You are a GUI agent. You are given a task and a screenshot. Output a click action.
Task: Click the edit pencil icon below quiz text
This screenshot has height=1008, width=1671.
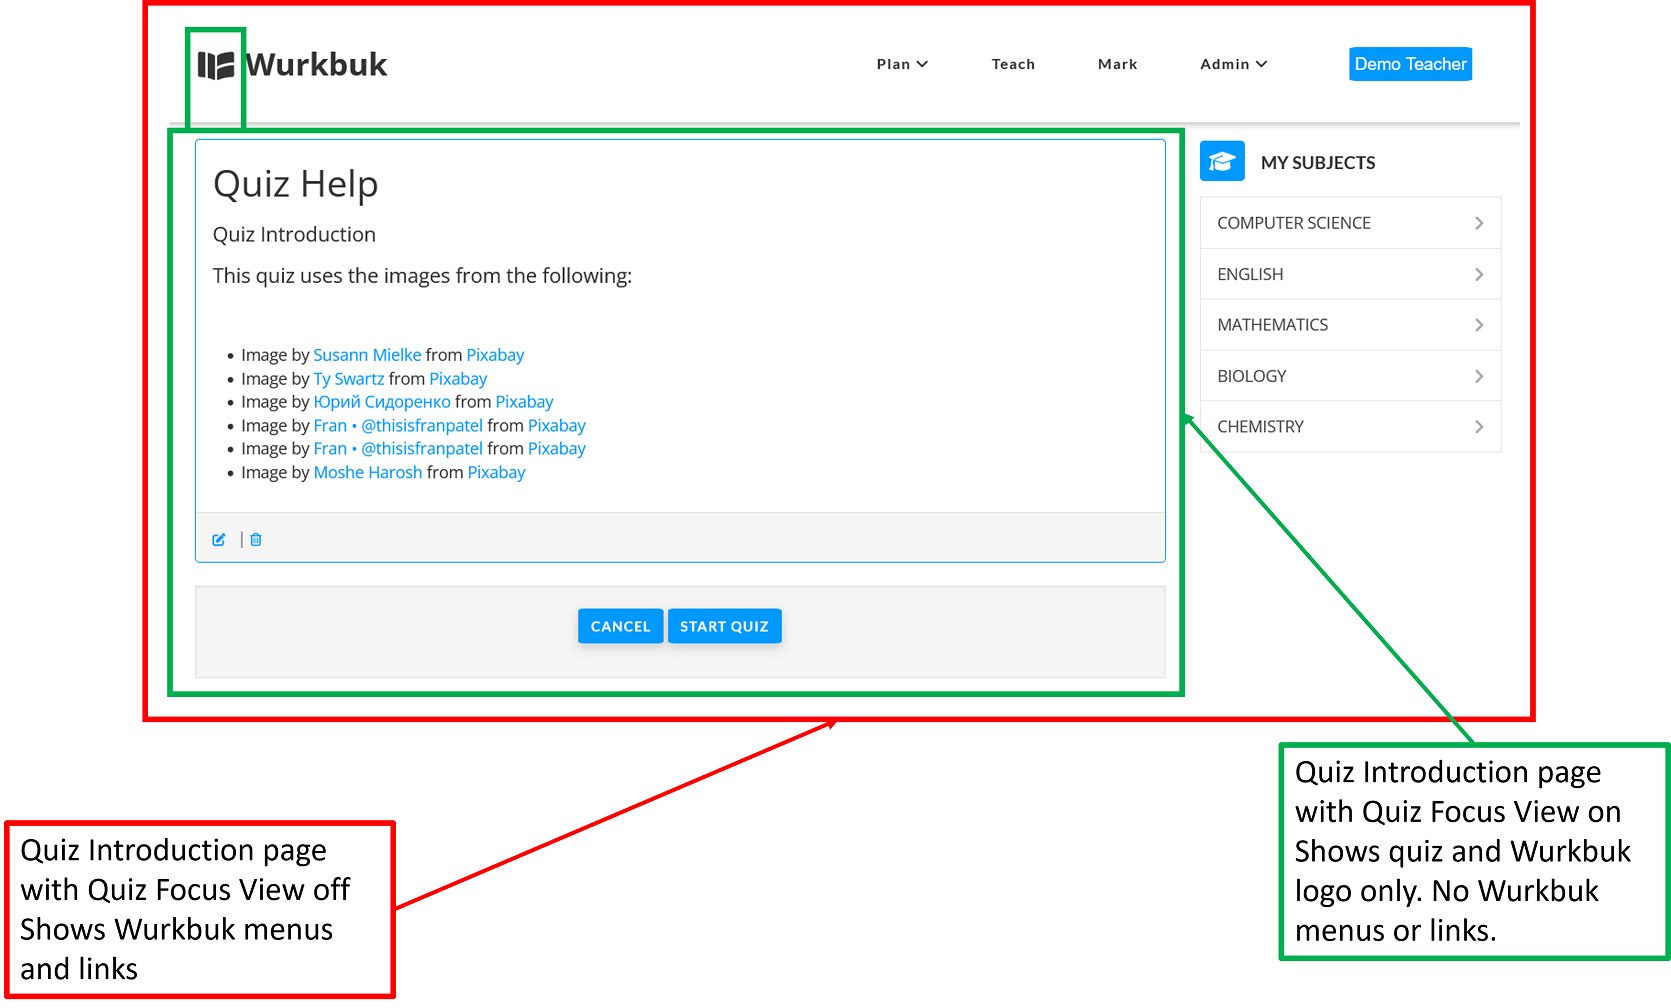coord(219,540)
